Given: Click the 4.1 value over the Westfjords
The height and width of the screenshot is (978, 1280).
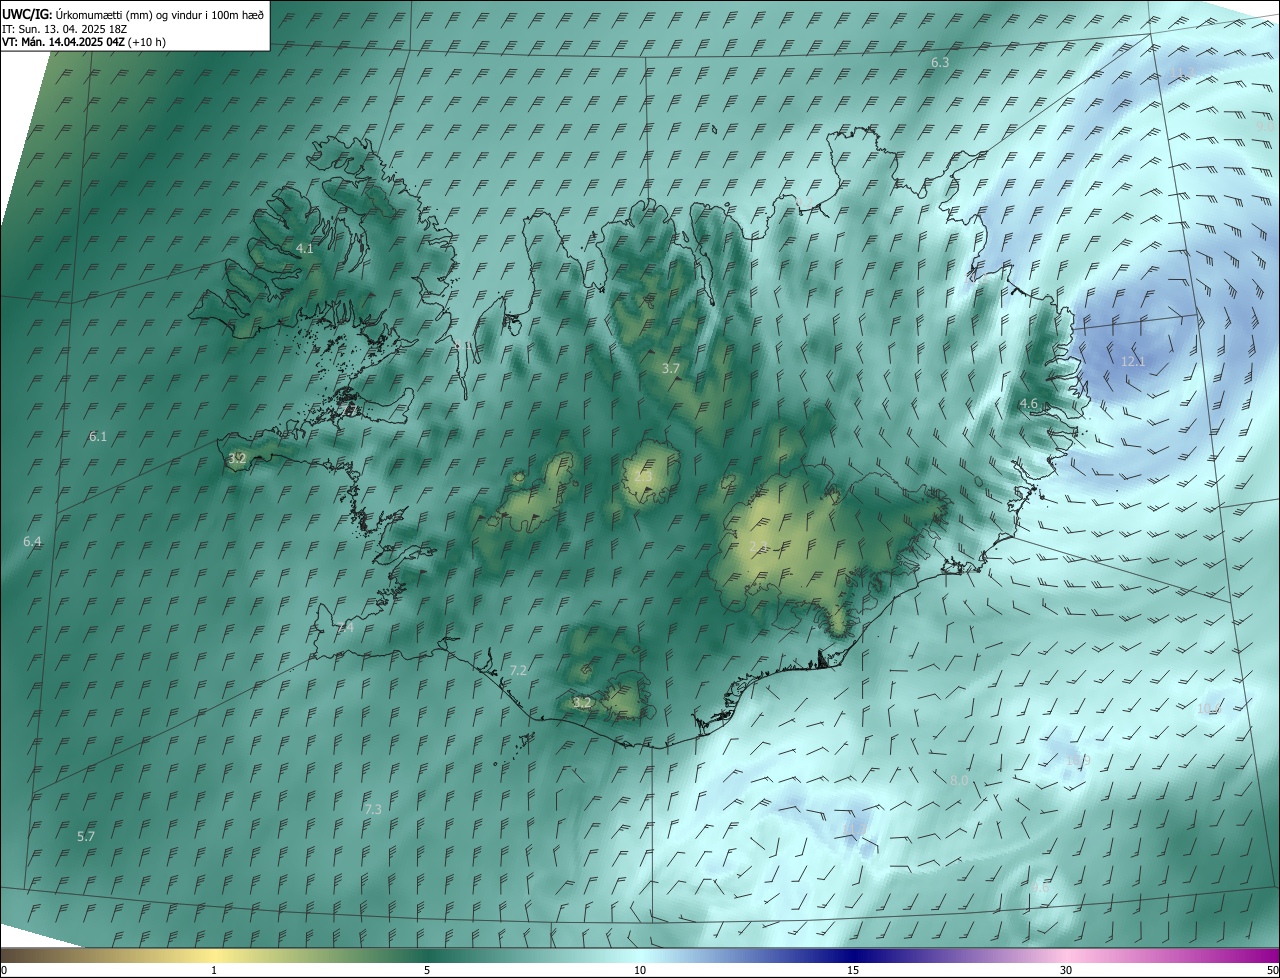Looking at the screenshot, I should pyautogui.click(x=304, y=248).
